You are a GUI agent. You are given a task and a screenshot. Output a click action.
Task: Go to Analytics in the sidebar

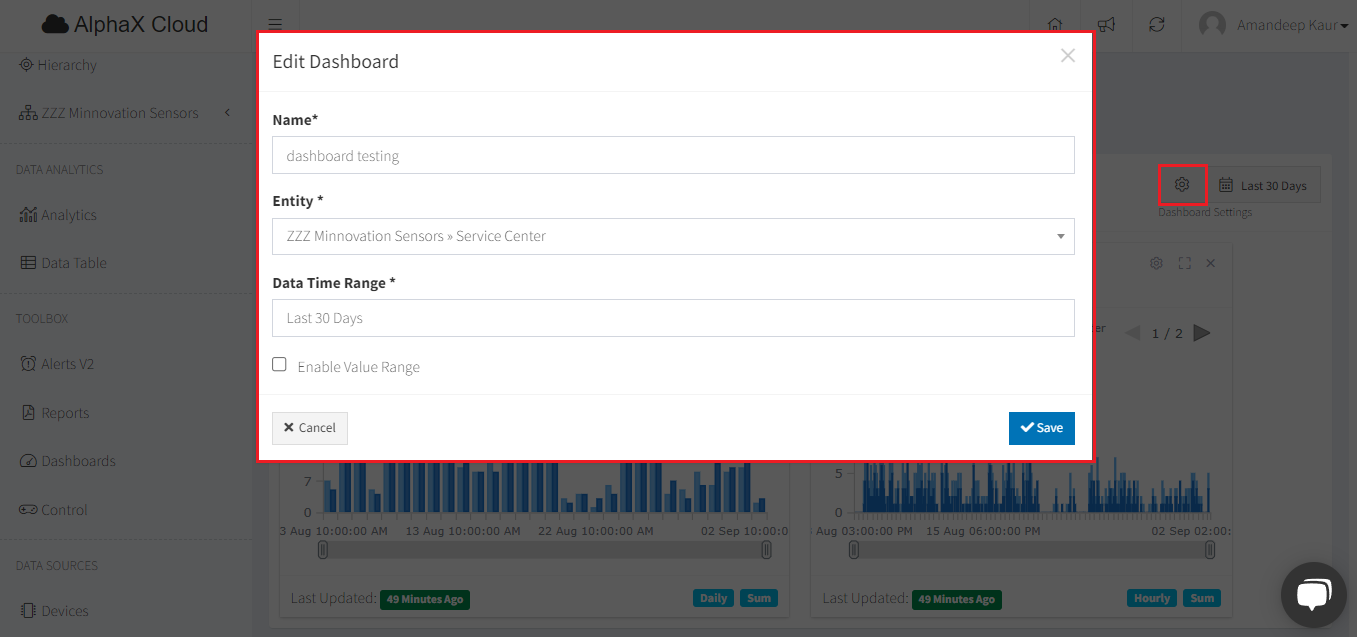[68, 215]
